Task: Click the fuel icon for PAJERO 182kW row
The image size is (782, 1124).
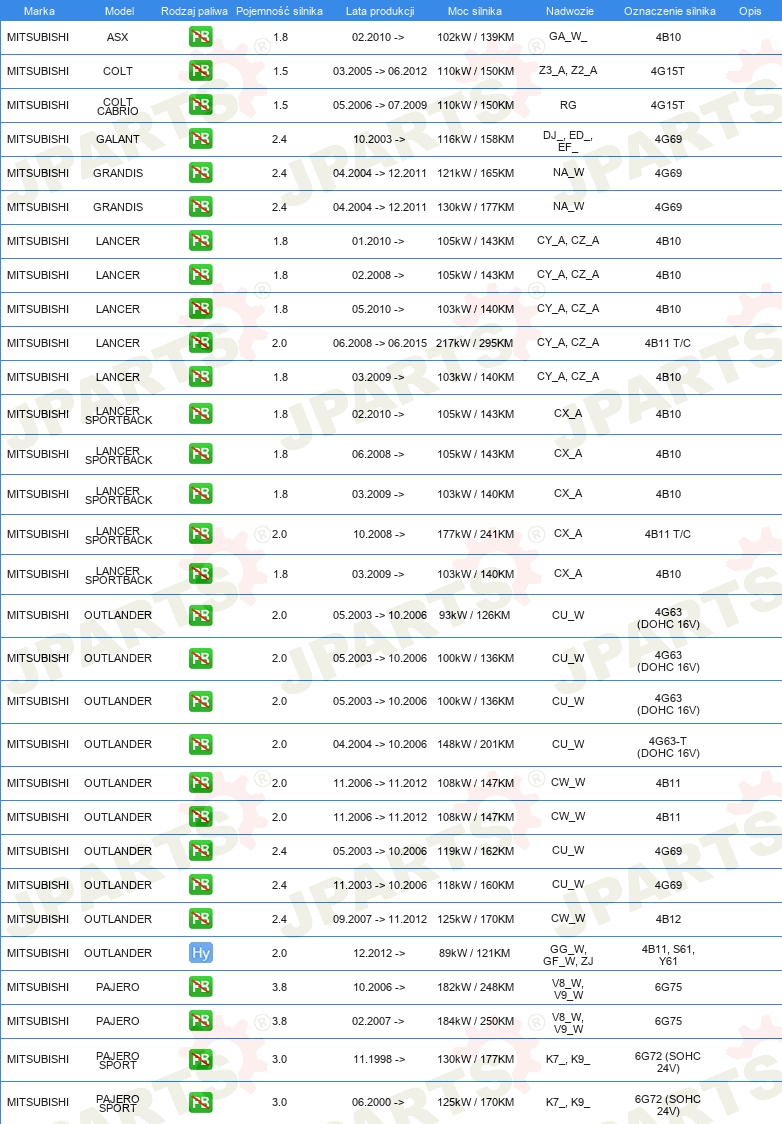Action: pyautogui.click(x=201, y=987)
